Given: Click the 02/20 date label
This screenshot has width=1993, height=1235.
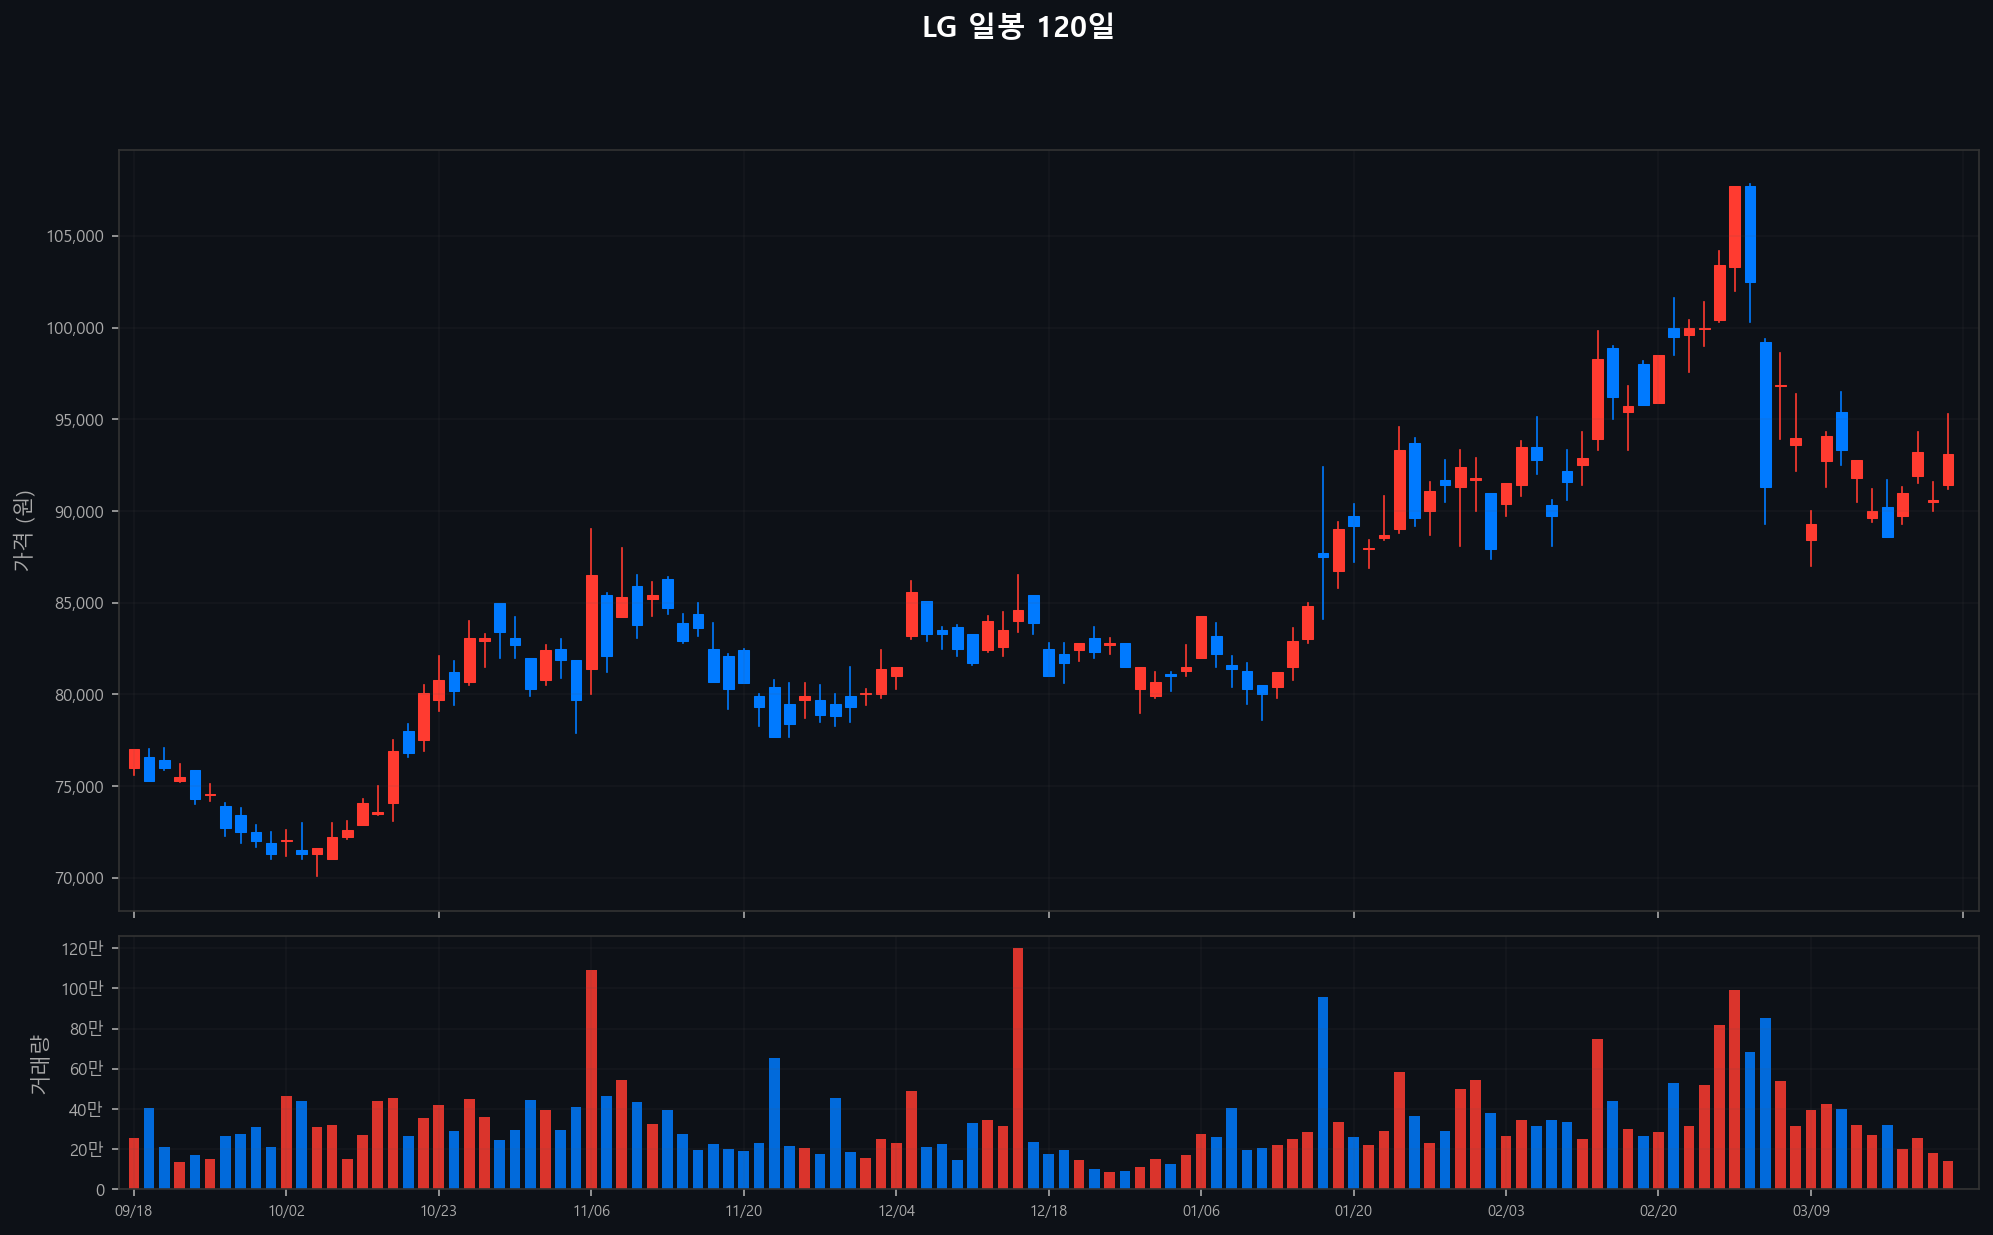Looking at the screenshot, I should point(1658,1211).
